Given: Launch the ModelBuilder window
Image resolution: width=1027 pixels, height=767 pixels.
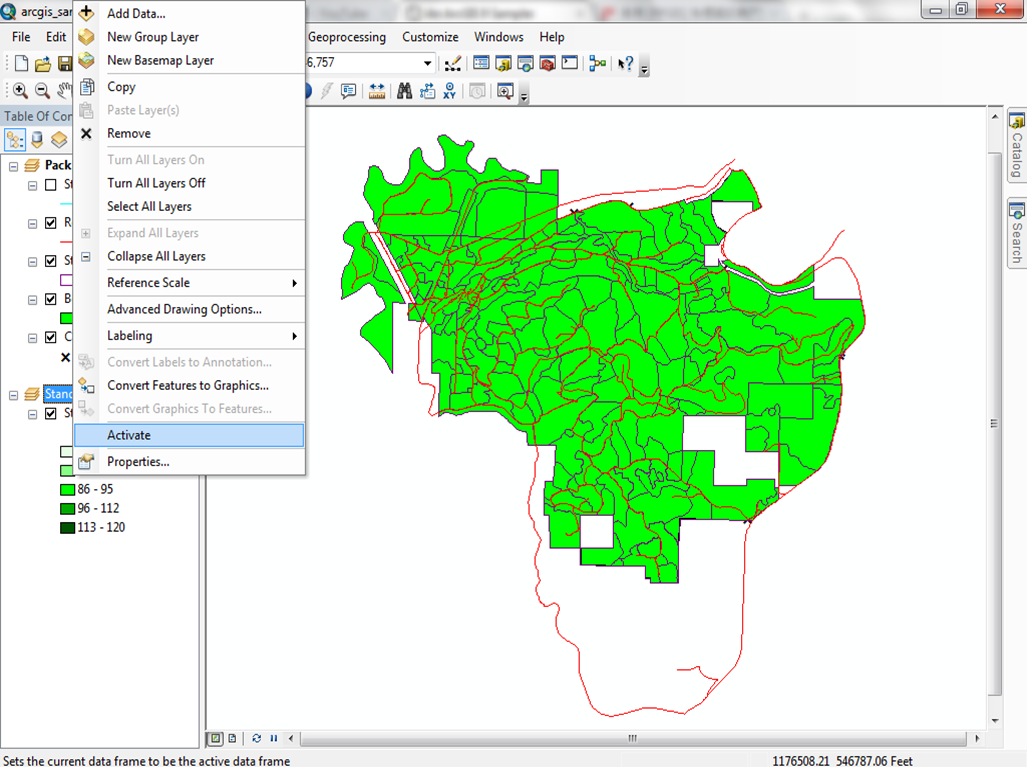Looking at the screenshot, I should [597, 64].
